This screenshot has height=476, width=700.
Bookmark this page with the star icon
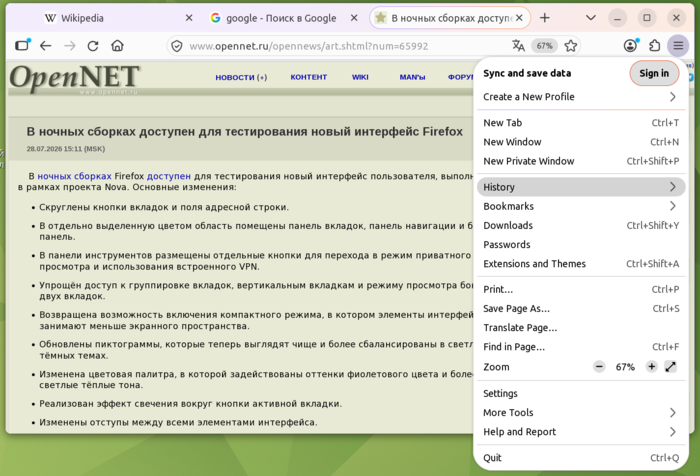571,46
